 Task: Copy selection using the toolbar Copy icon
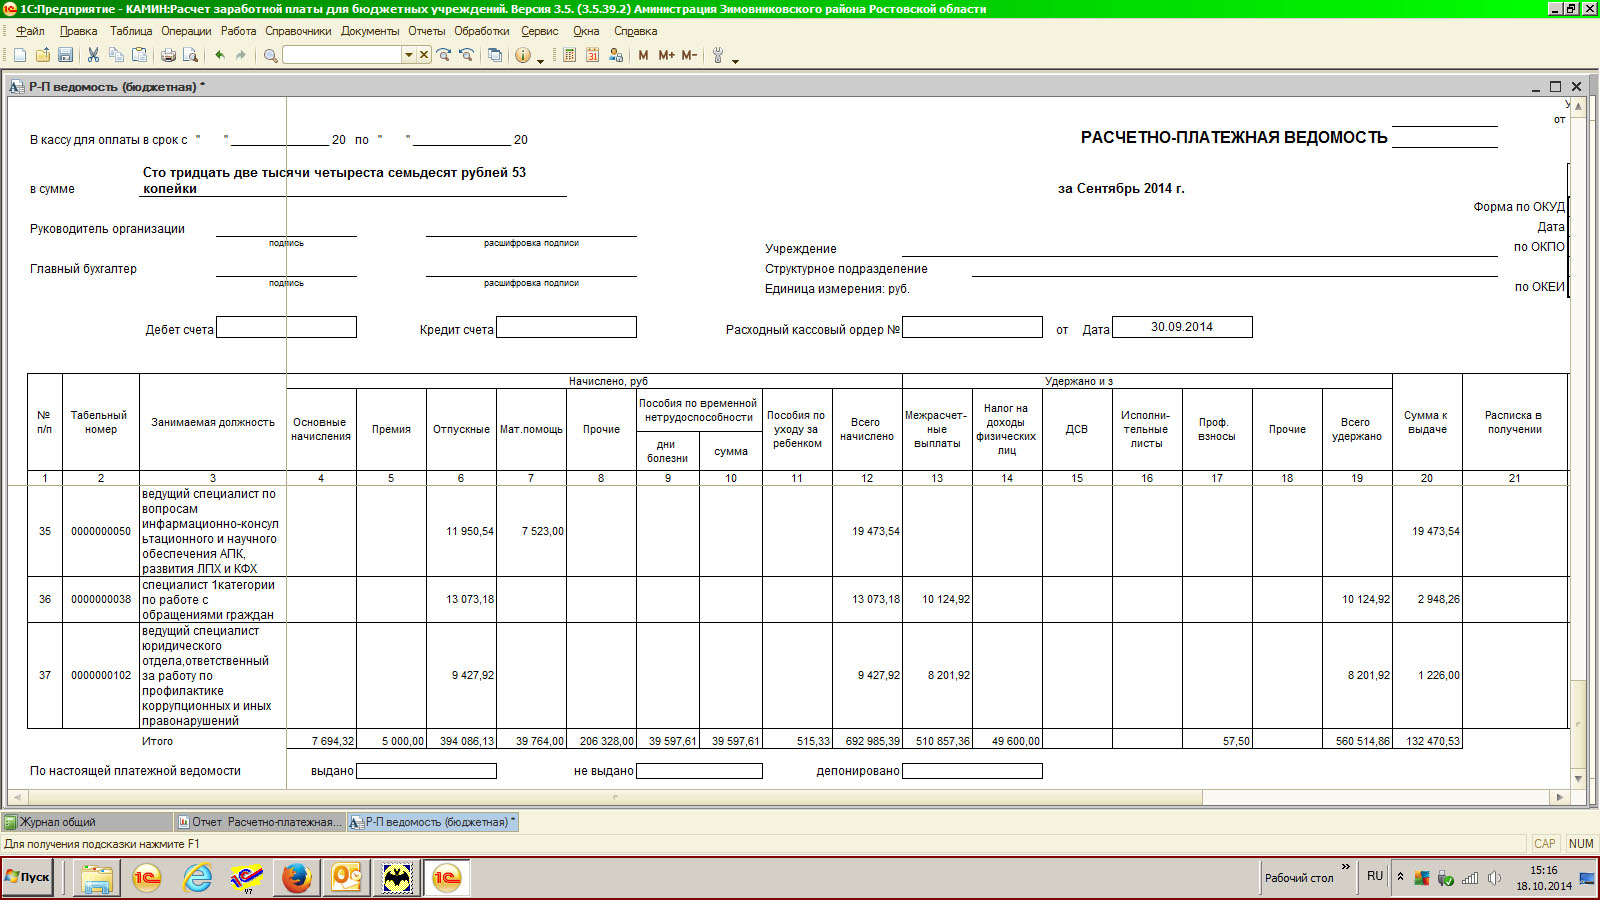[x=116, y=55]
